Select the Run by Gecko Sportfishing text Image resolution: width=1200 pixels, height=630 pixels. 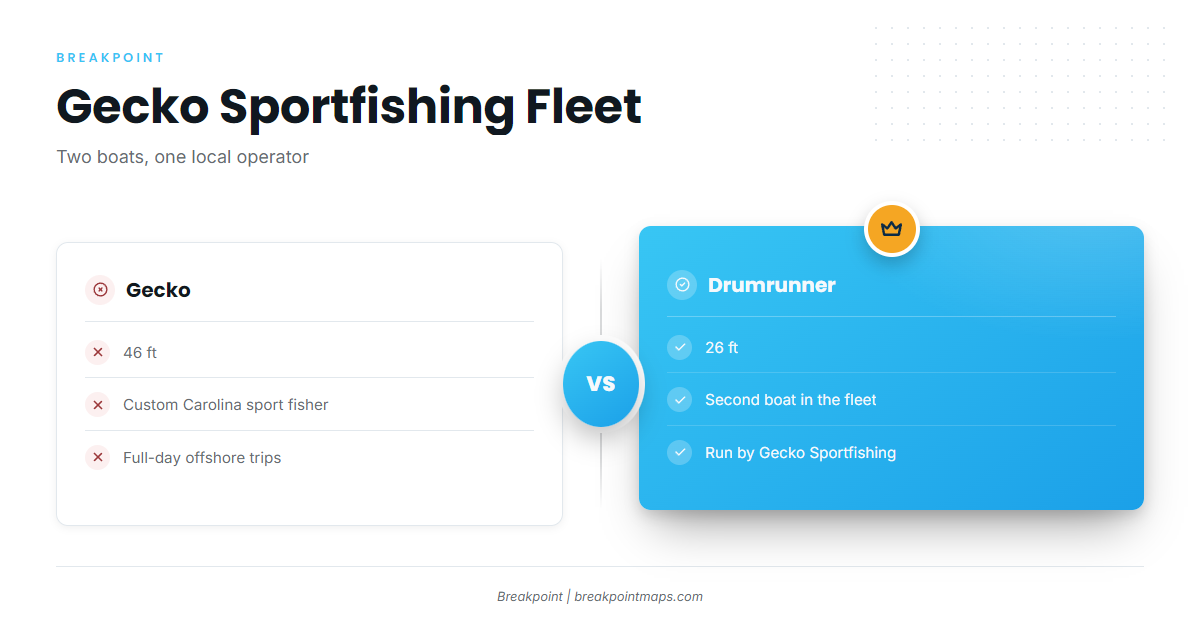click(800, 453)
